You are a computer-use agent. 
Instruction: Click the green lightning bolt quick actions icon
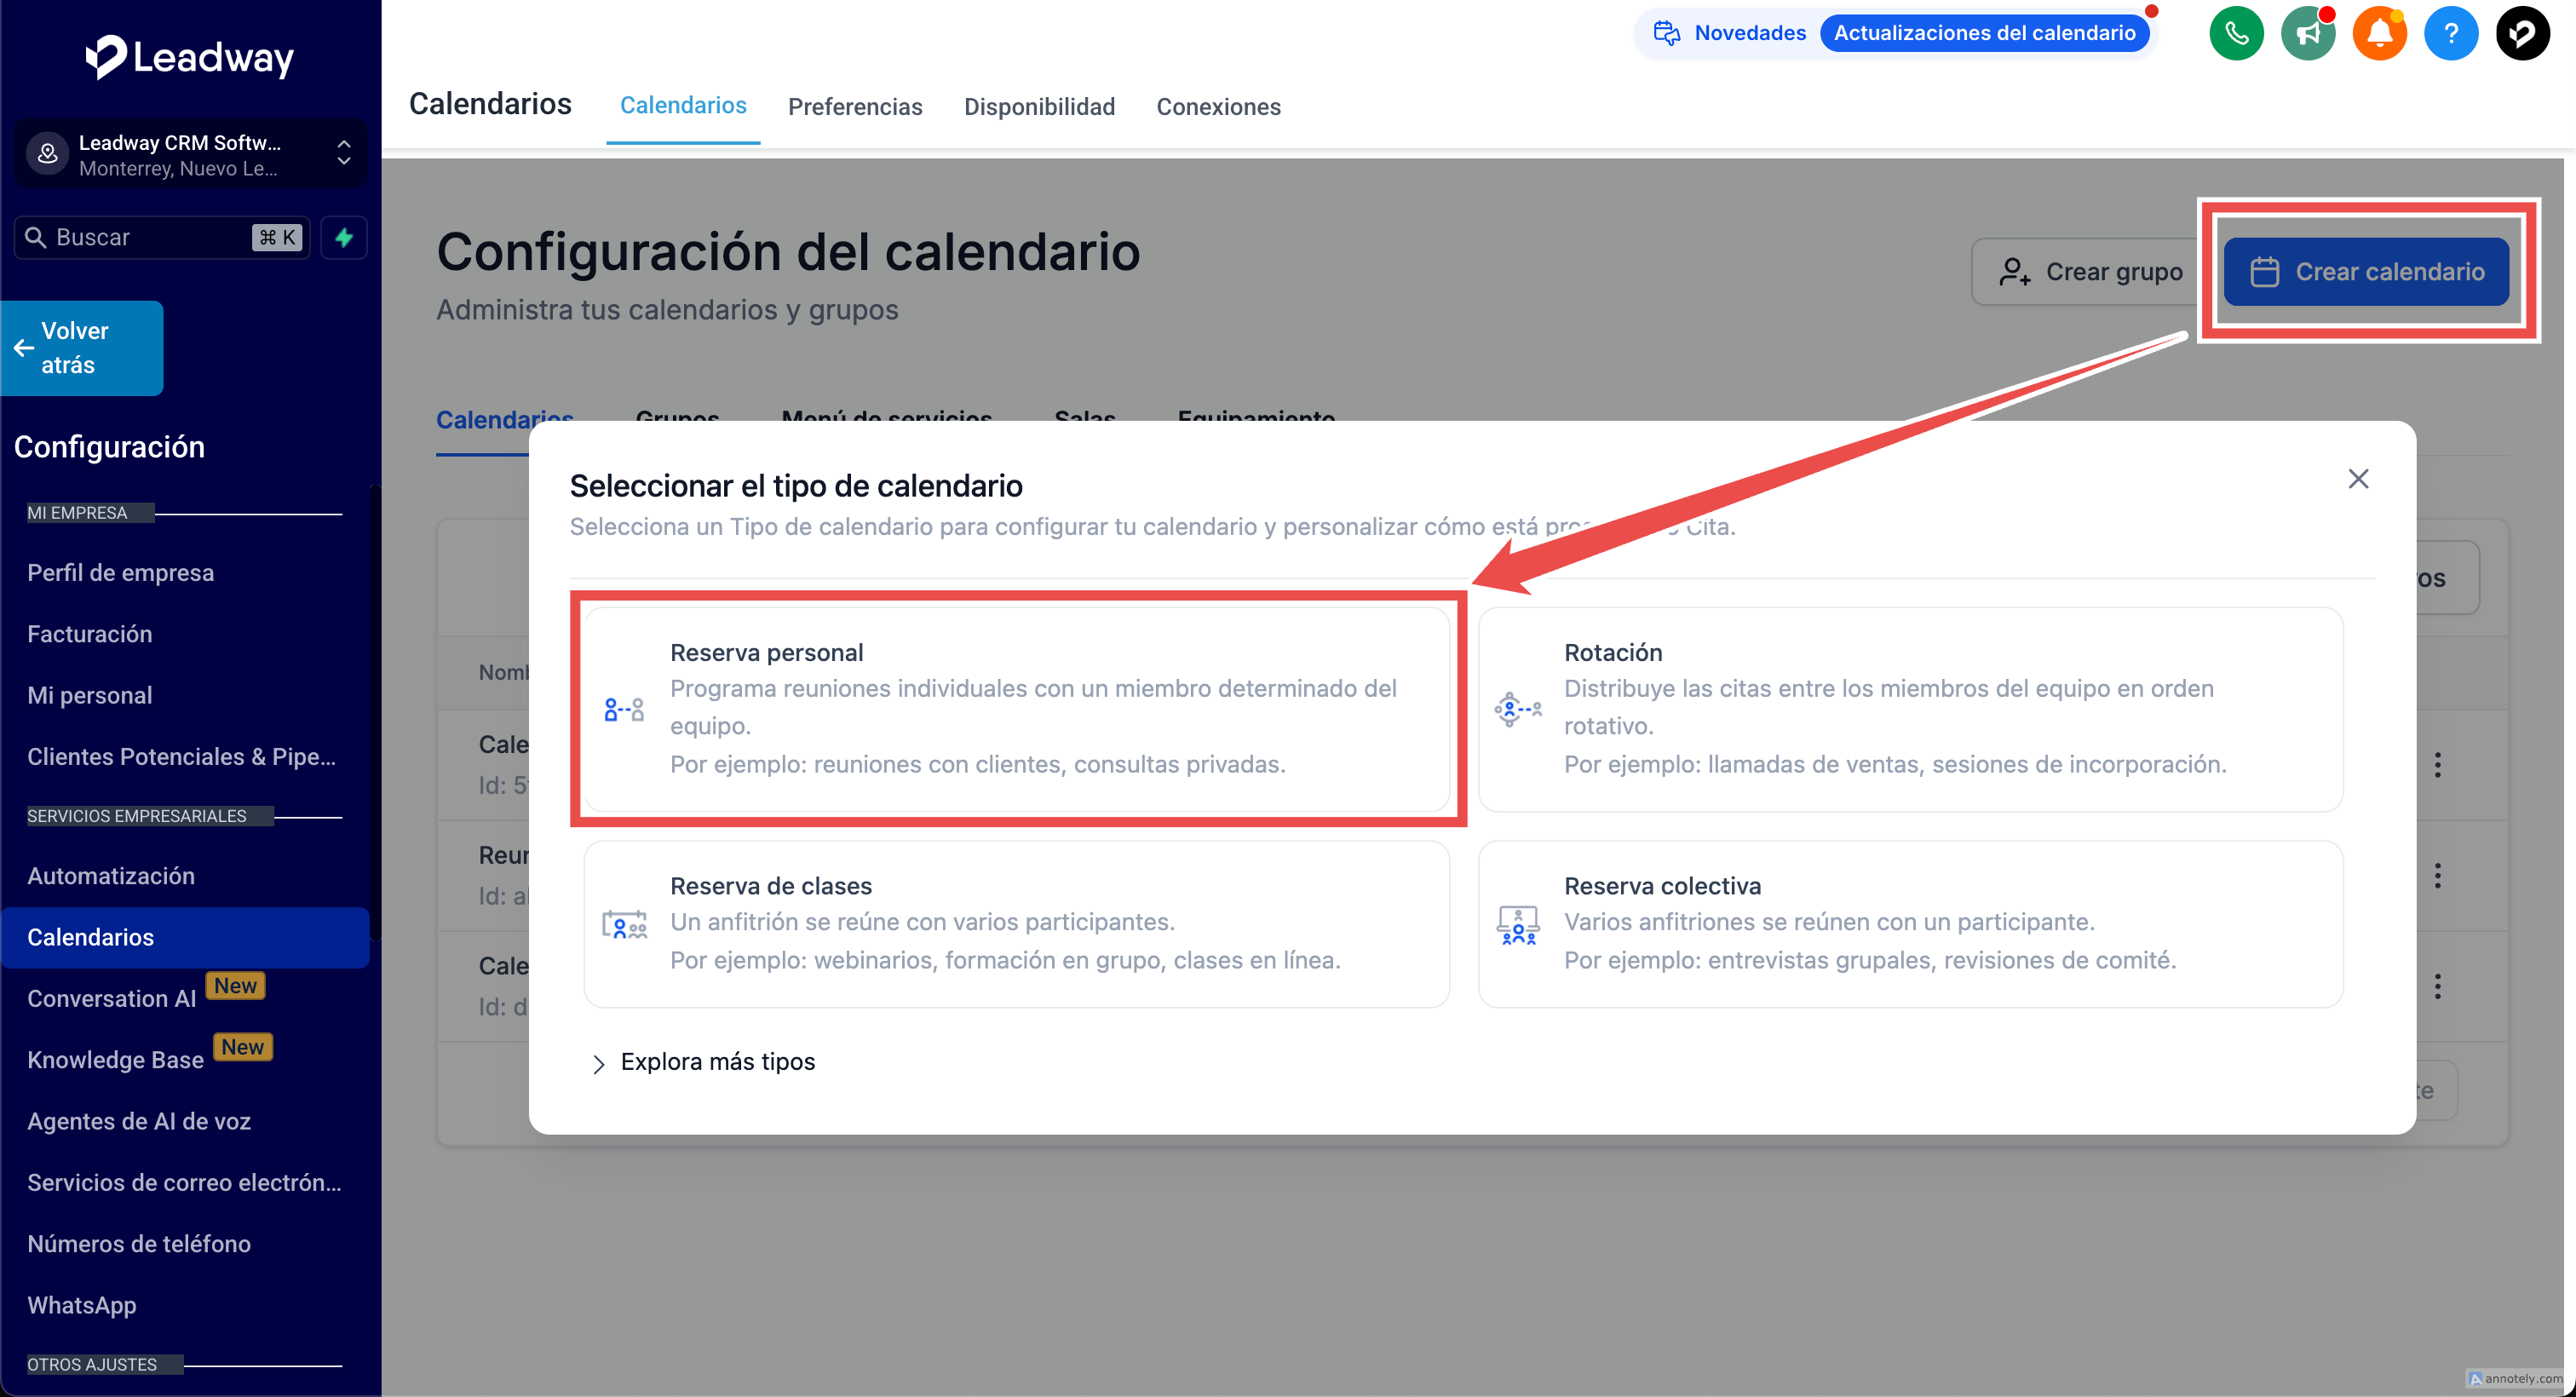pos(344,237)
